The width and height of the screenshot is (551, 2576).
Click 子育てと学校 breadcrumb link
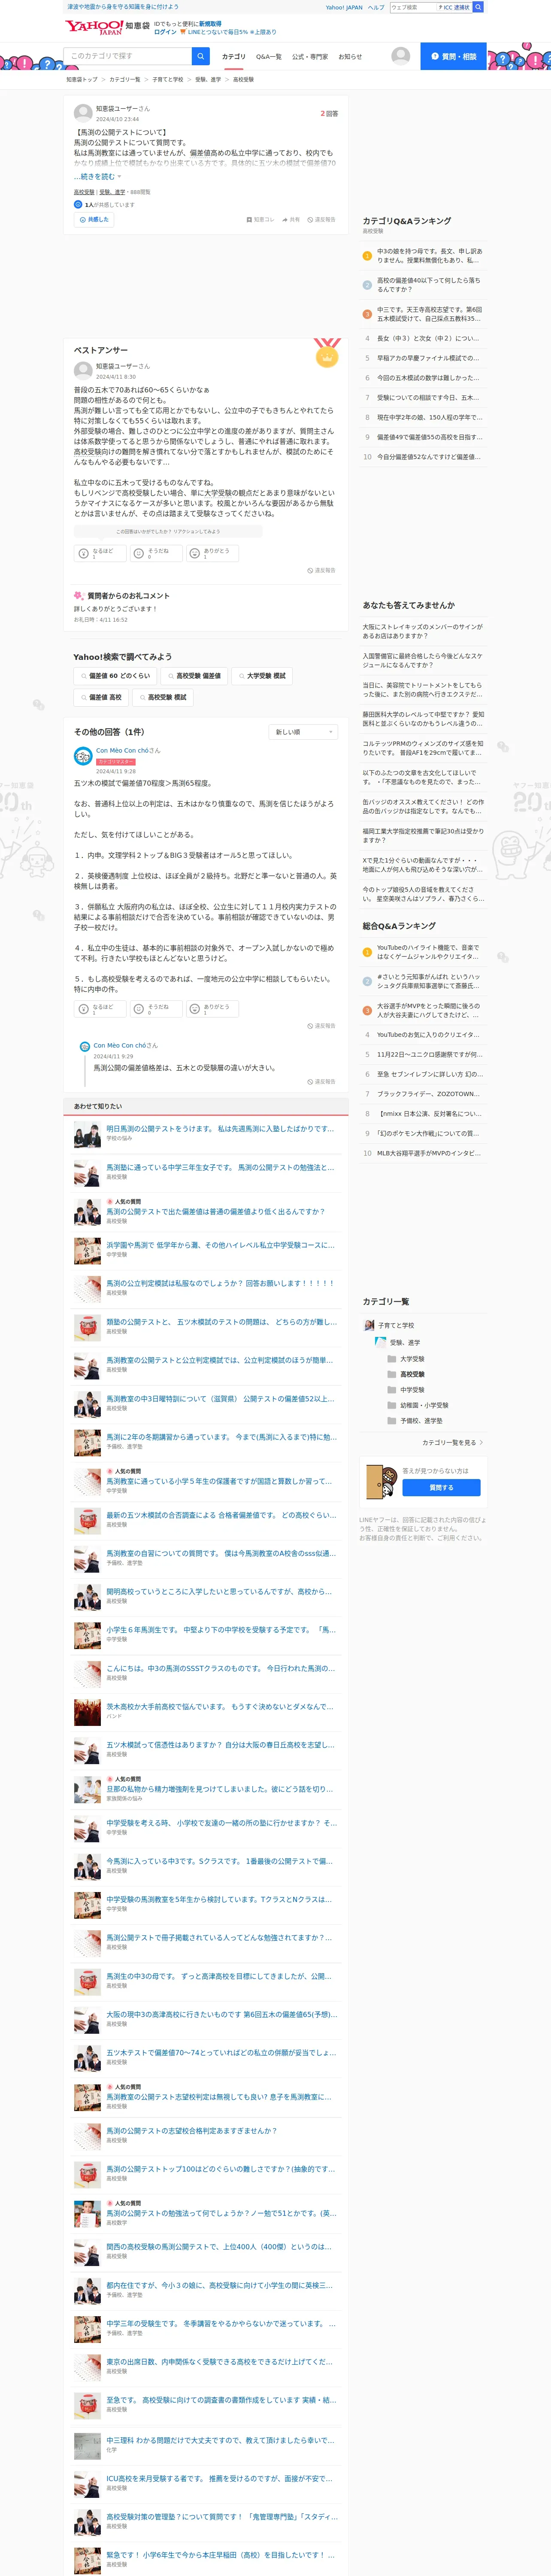tap(168, 79)
